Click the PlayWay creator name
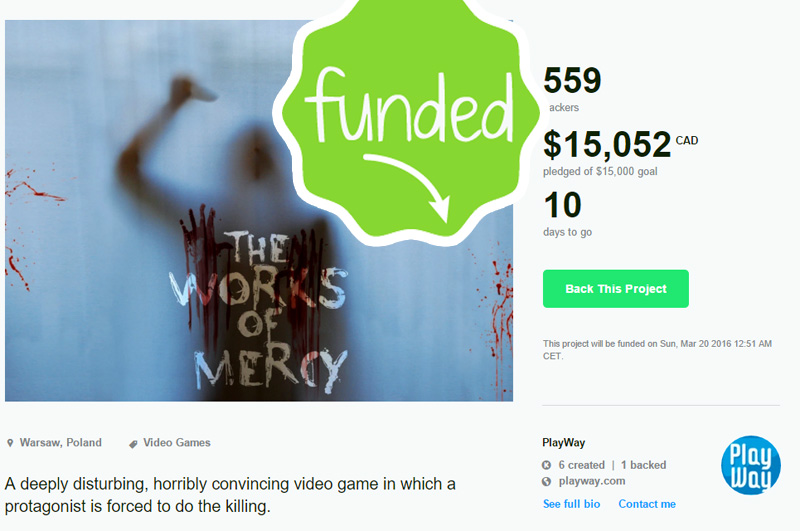Screen dimensions: 800x531 point(563,443)
